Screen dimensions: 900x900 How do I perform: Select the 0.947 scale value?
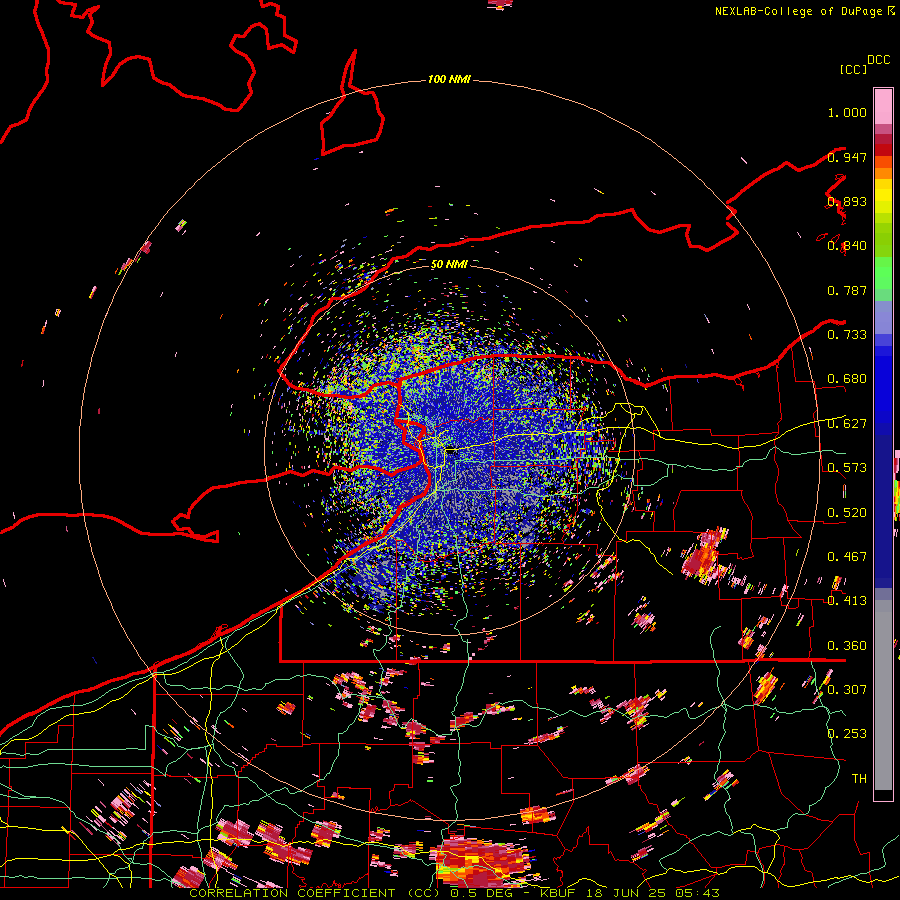click(847, 157)
